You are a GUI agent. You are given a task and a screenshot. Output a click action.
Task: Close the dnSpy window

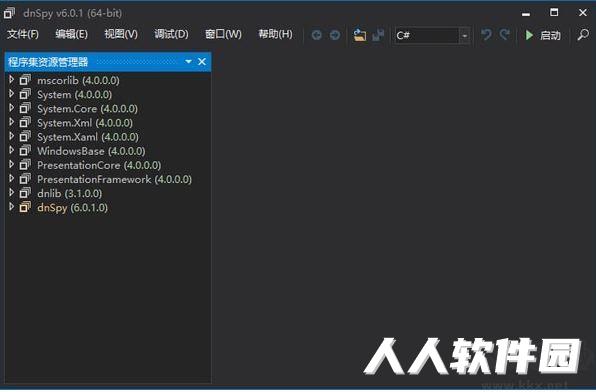click(x=583, y=13)
